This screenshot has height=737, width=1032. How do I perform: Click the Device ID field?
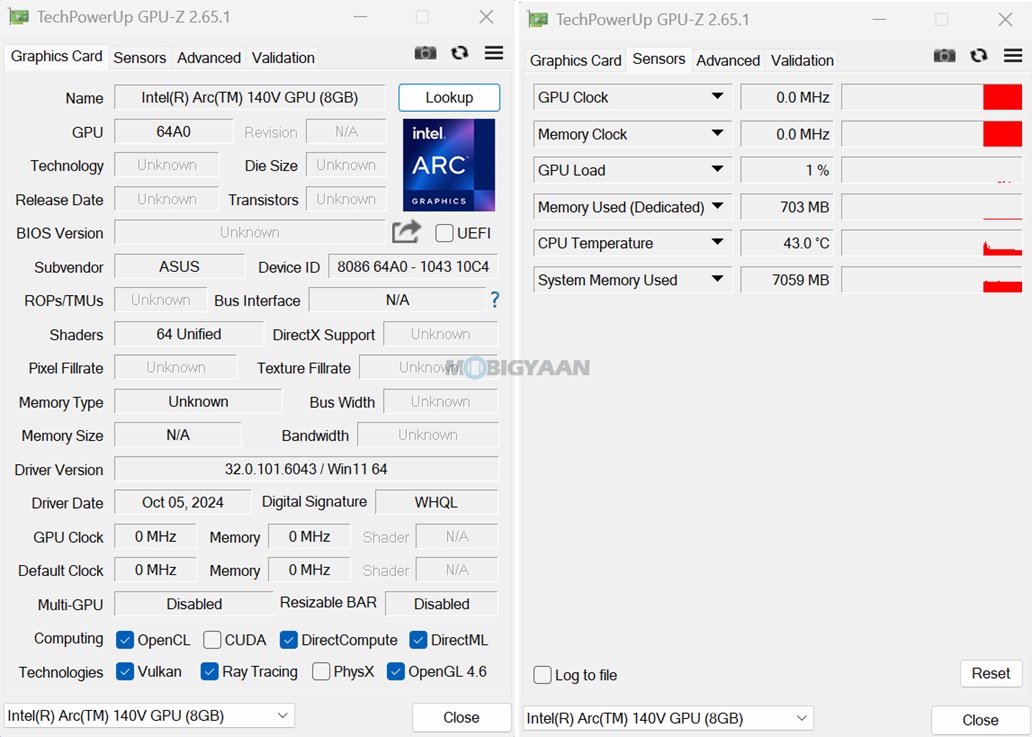(413, 267)
